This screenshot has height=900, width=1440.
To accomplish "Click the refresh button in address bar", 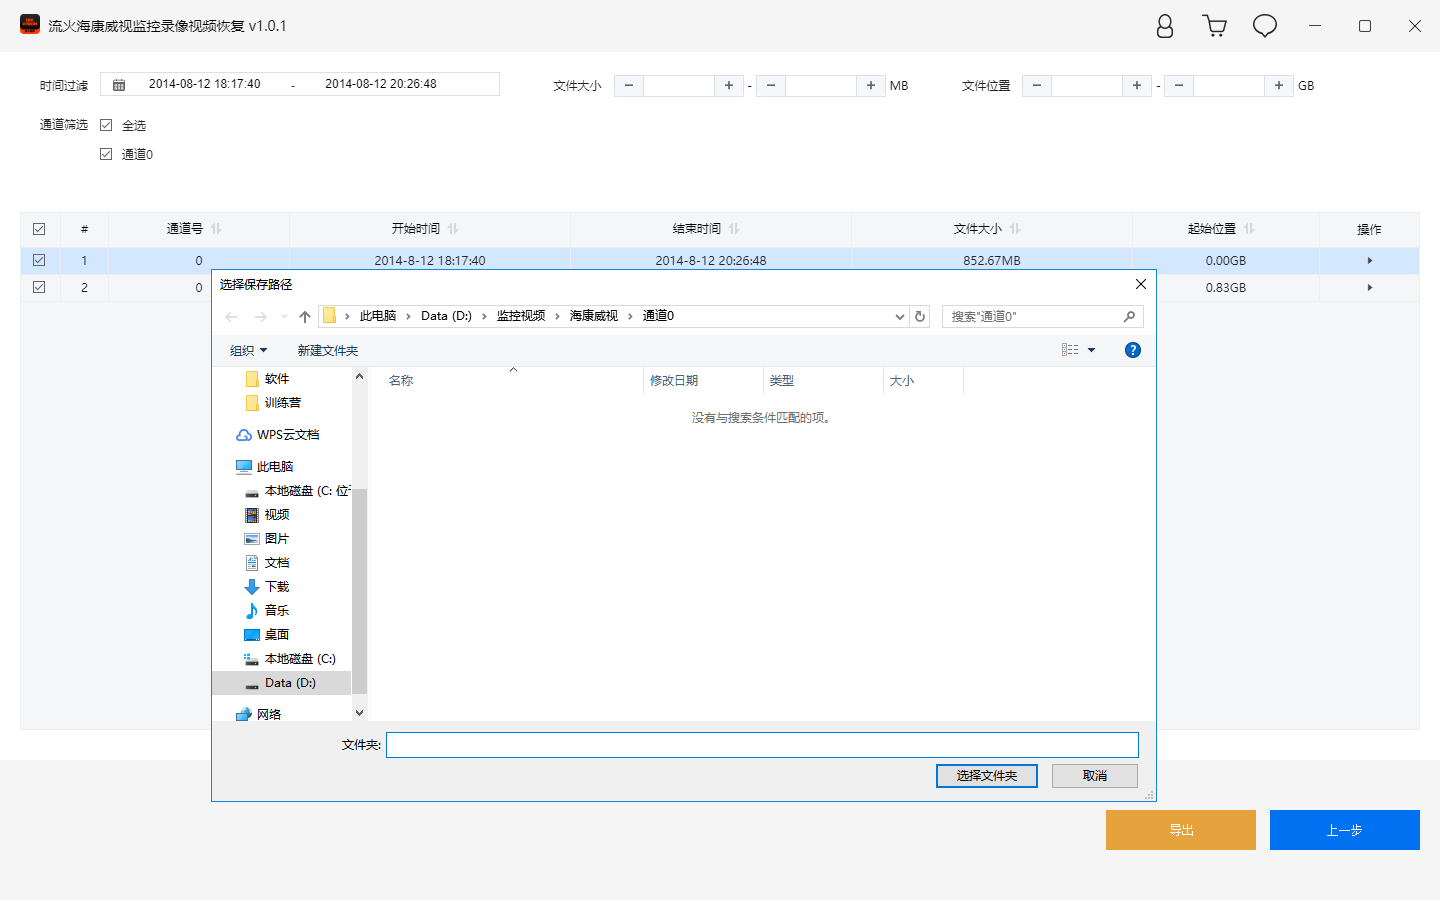I will tap(920, 316).
